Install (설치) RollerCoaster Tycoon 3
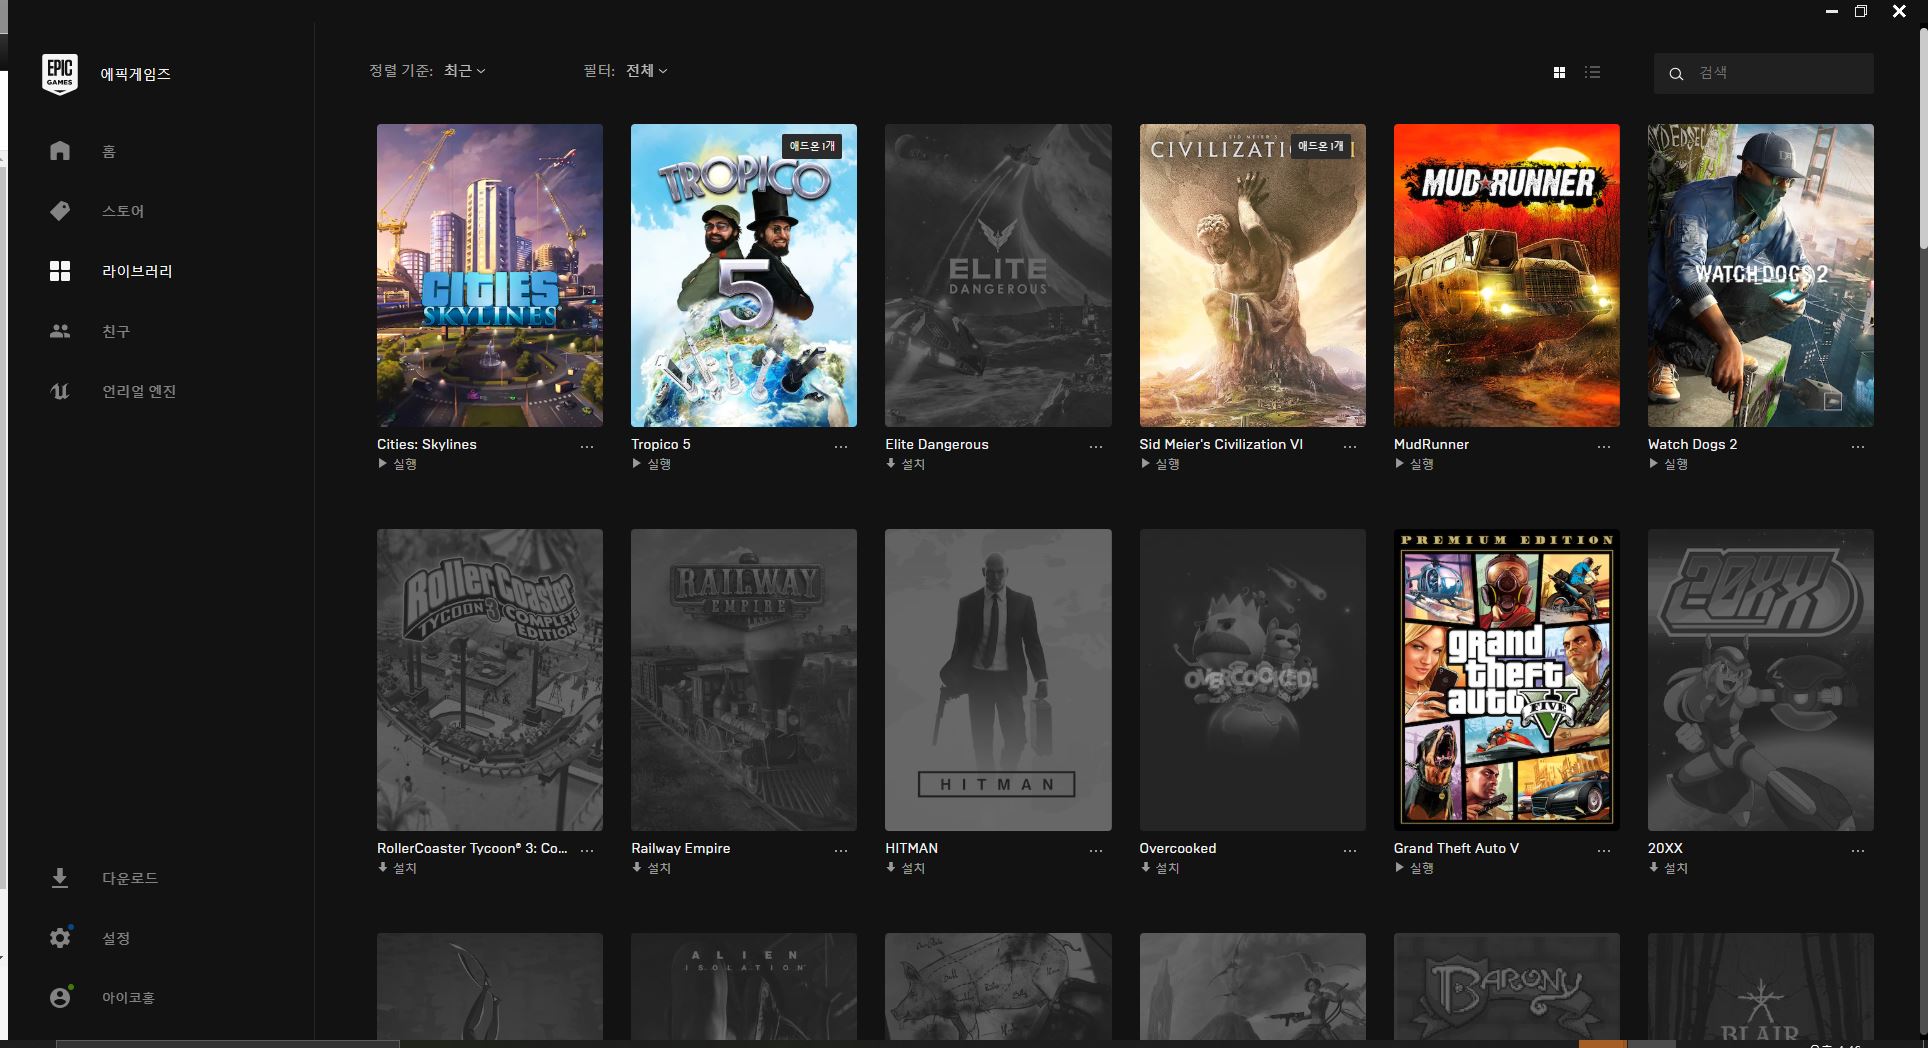 click(x=397, y=868)
